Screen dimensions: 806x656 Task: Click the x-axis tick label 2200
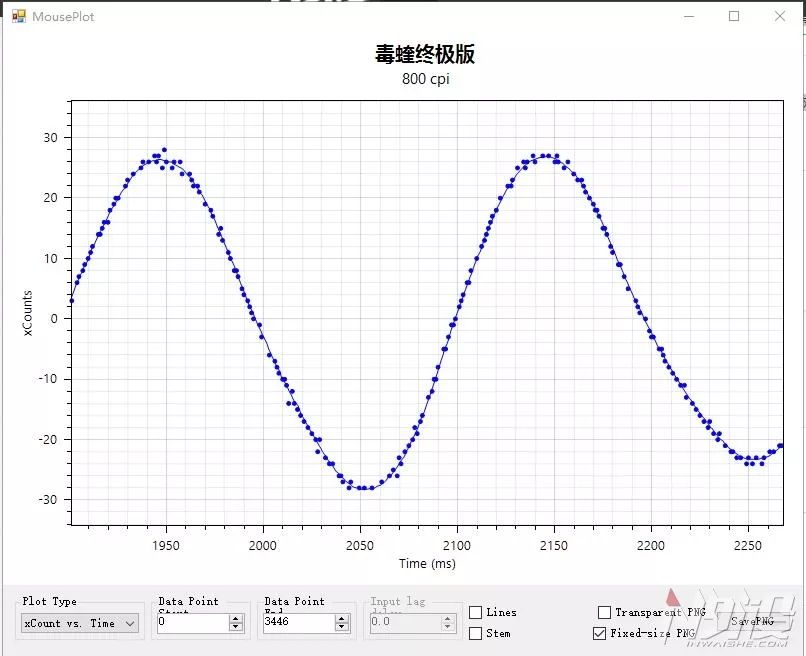tap(651, 545)
